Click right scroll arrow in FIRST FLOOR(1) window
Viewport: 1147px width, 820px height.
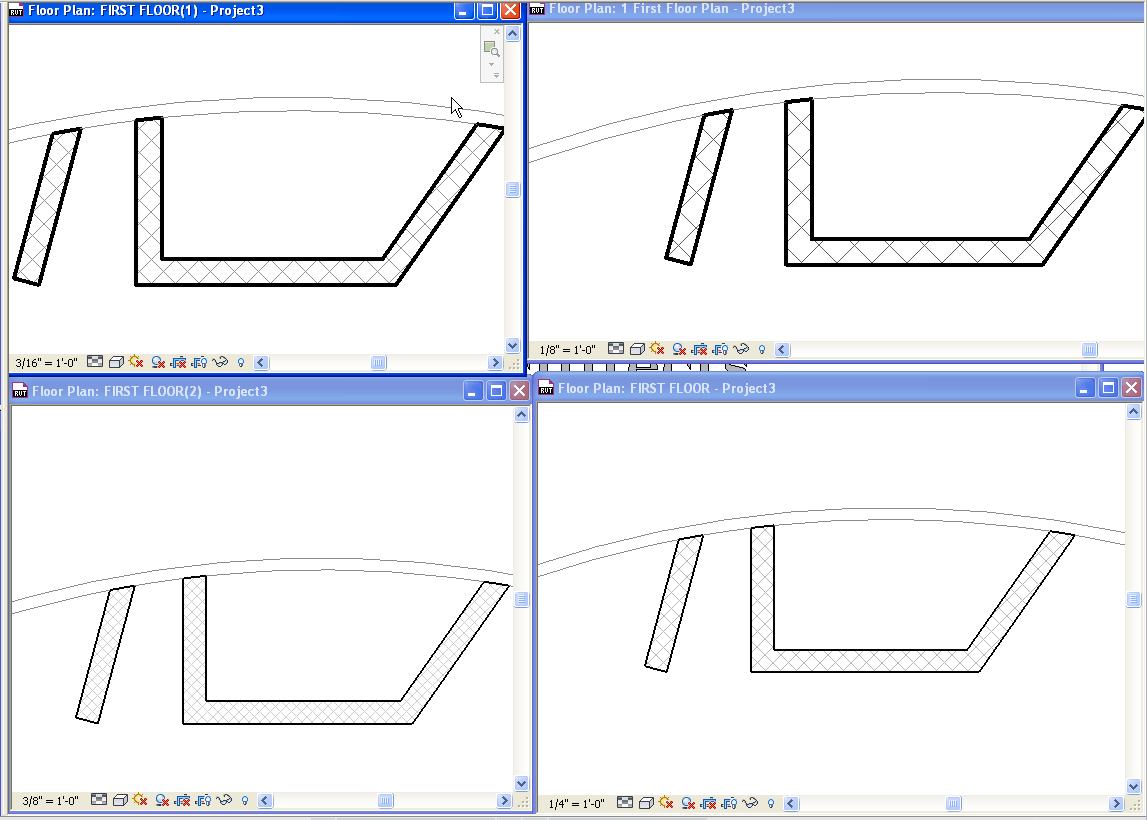[495, 363]
